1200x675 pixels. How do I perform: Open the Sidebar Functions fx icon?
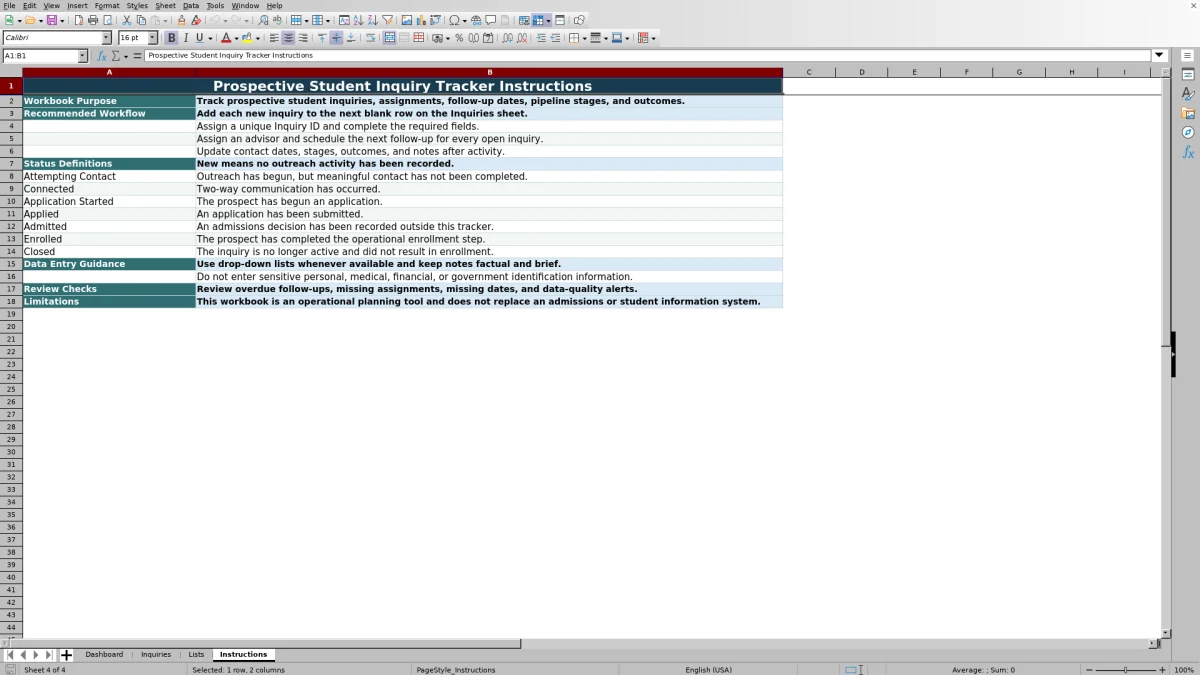1188,152
